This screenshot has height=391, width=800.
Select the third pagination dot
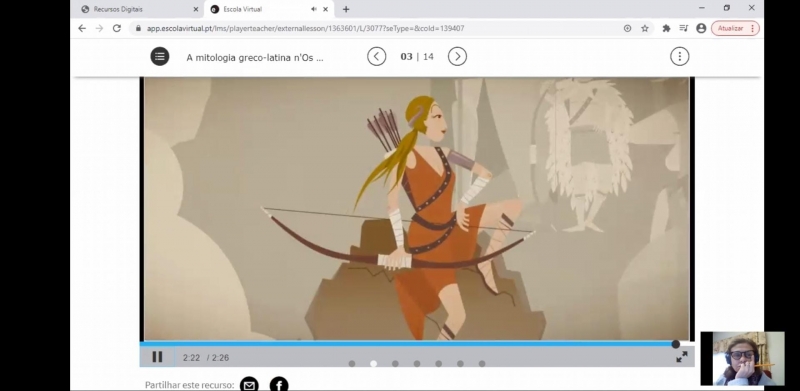coord(395,363)
